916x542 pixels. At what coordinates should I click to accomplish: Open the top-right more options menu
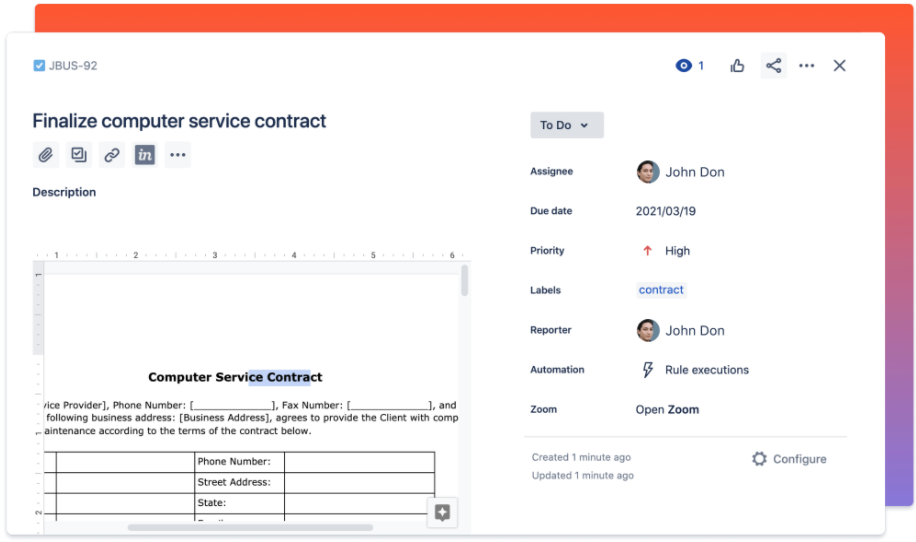[x=807, y=66]
